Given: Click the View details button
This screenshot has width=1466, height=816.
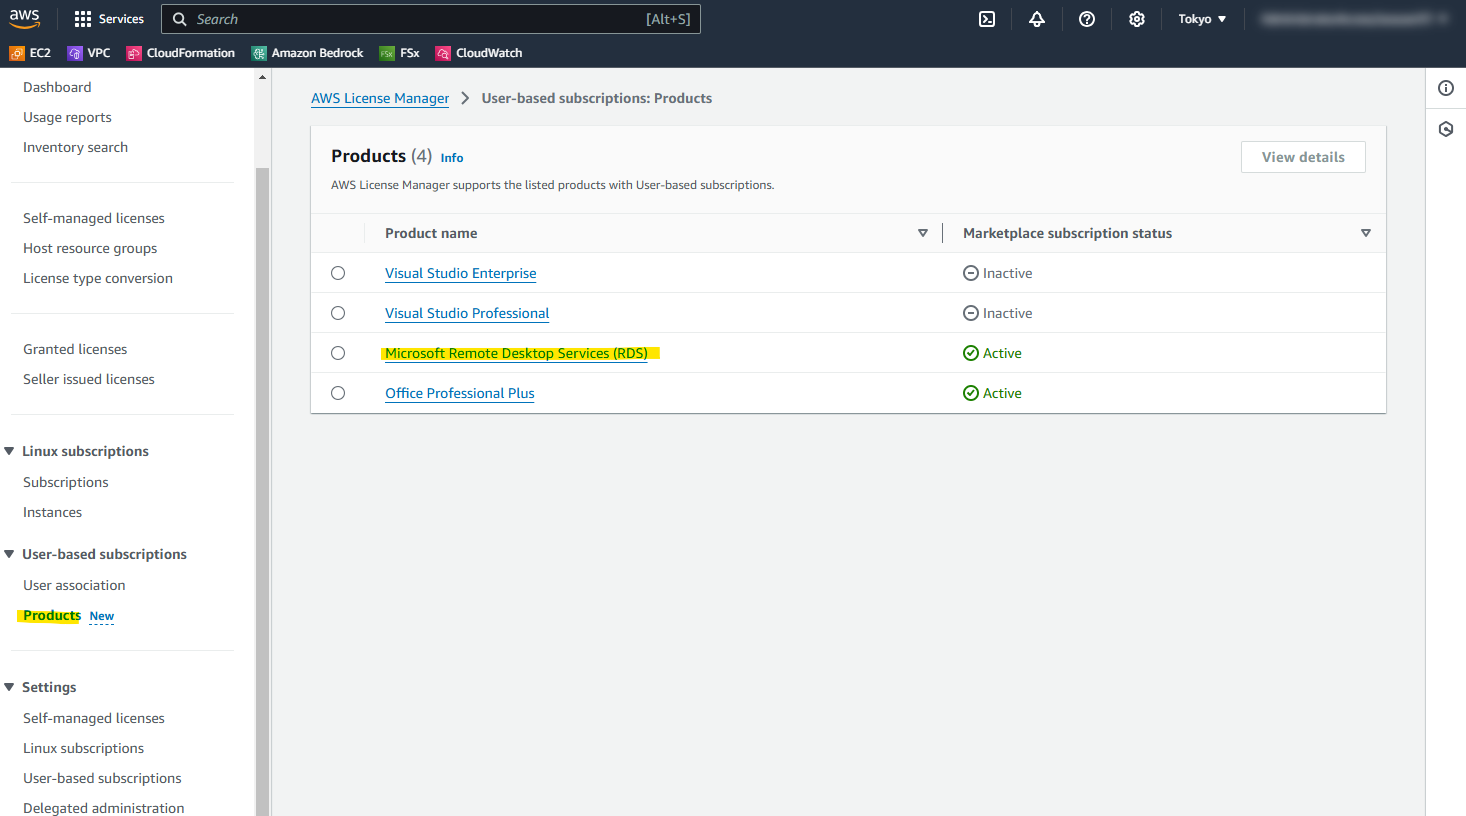Looking at the screenshot, I should (x=1303, y=157).
